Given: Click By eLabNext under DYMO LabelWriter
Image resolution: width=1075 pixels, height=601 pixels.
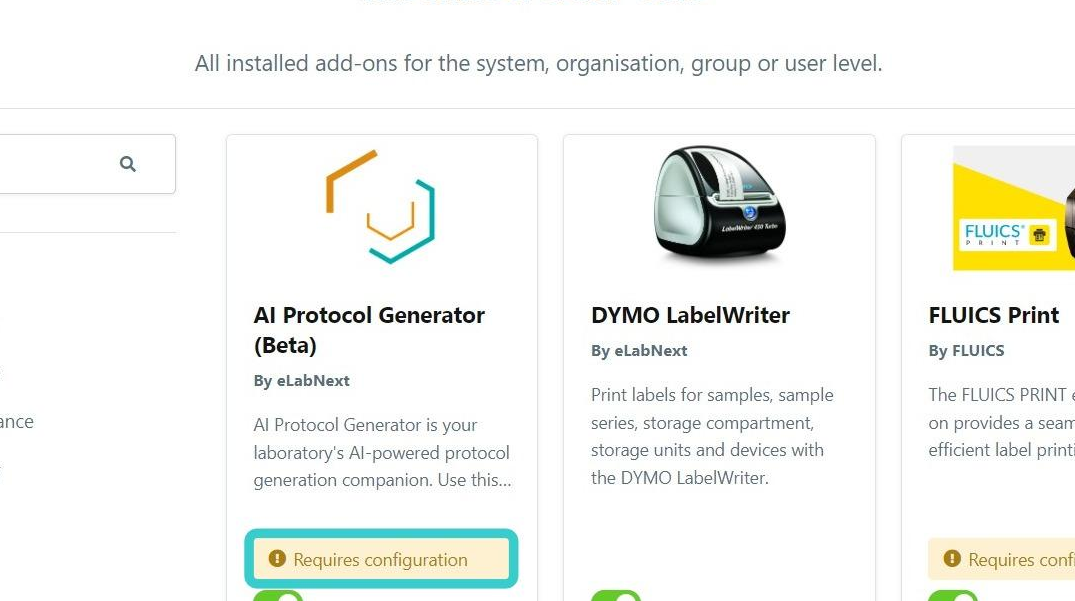Looking at the screenshot, I should 639,351.
